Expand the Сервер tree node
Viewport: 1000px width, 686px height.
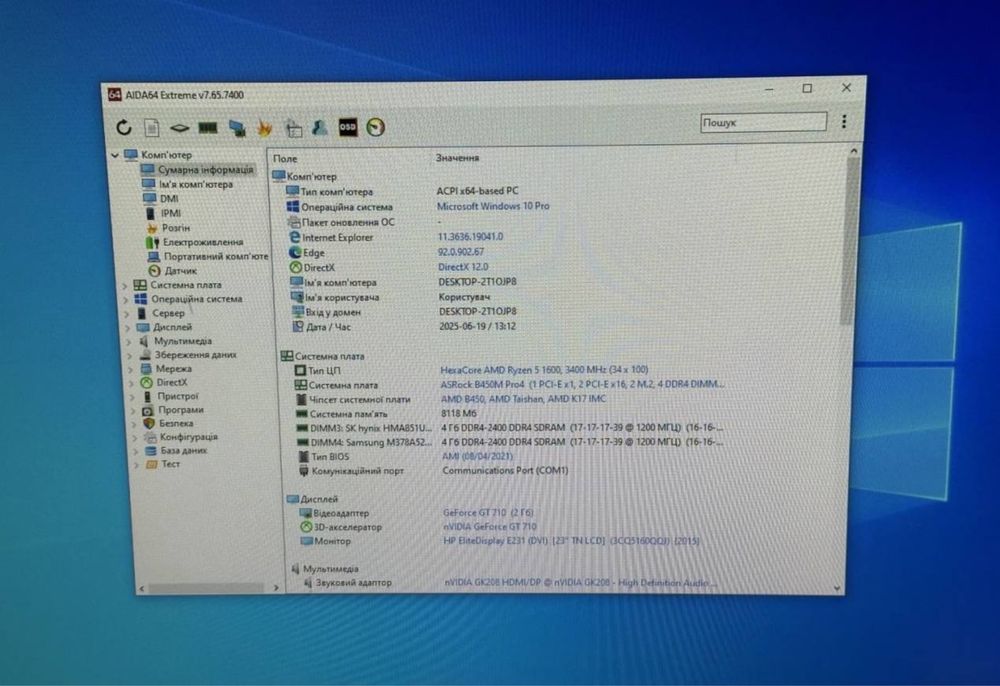[x=126, y=314]
